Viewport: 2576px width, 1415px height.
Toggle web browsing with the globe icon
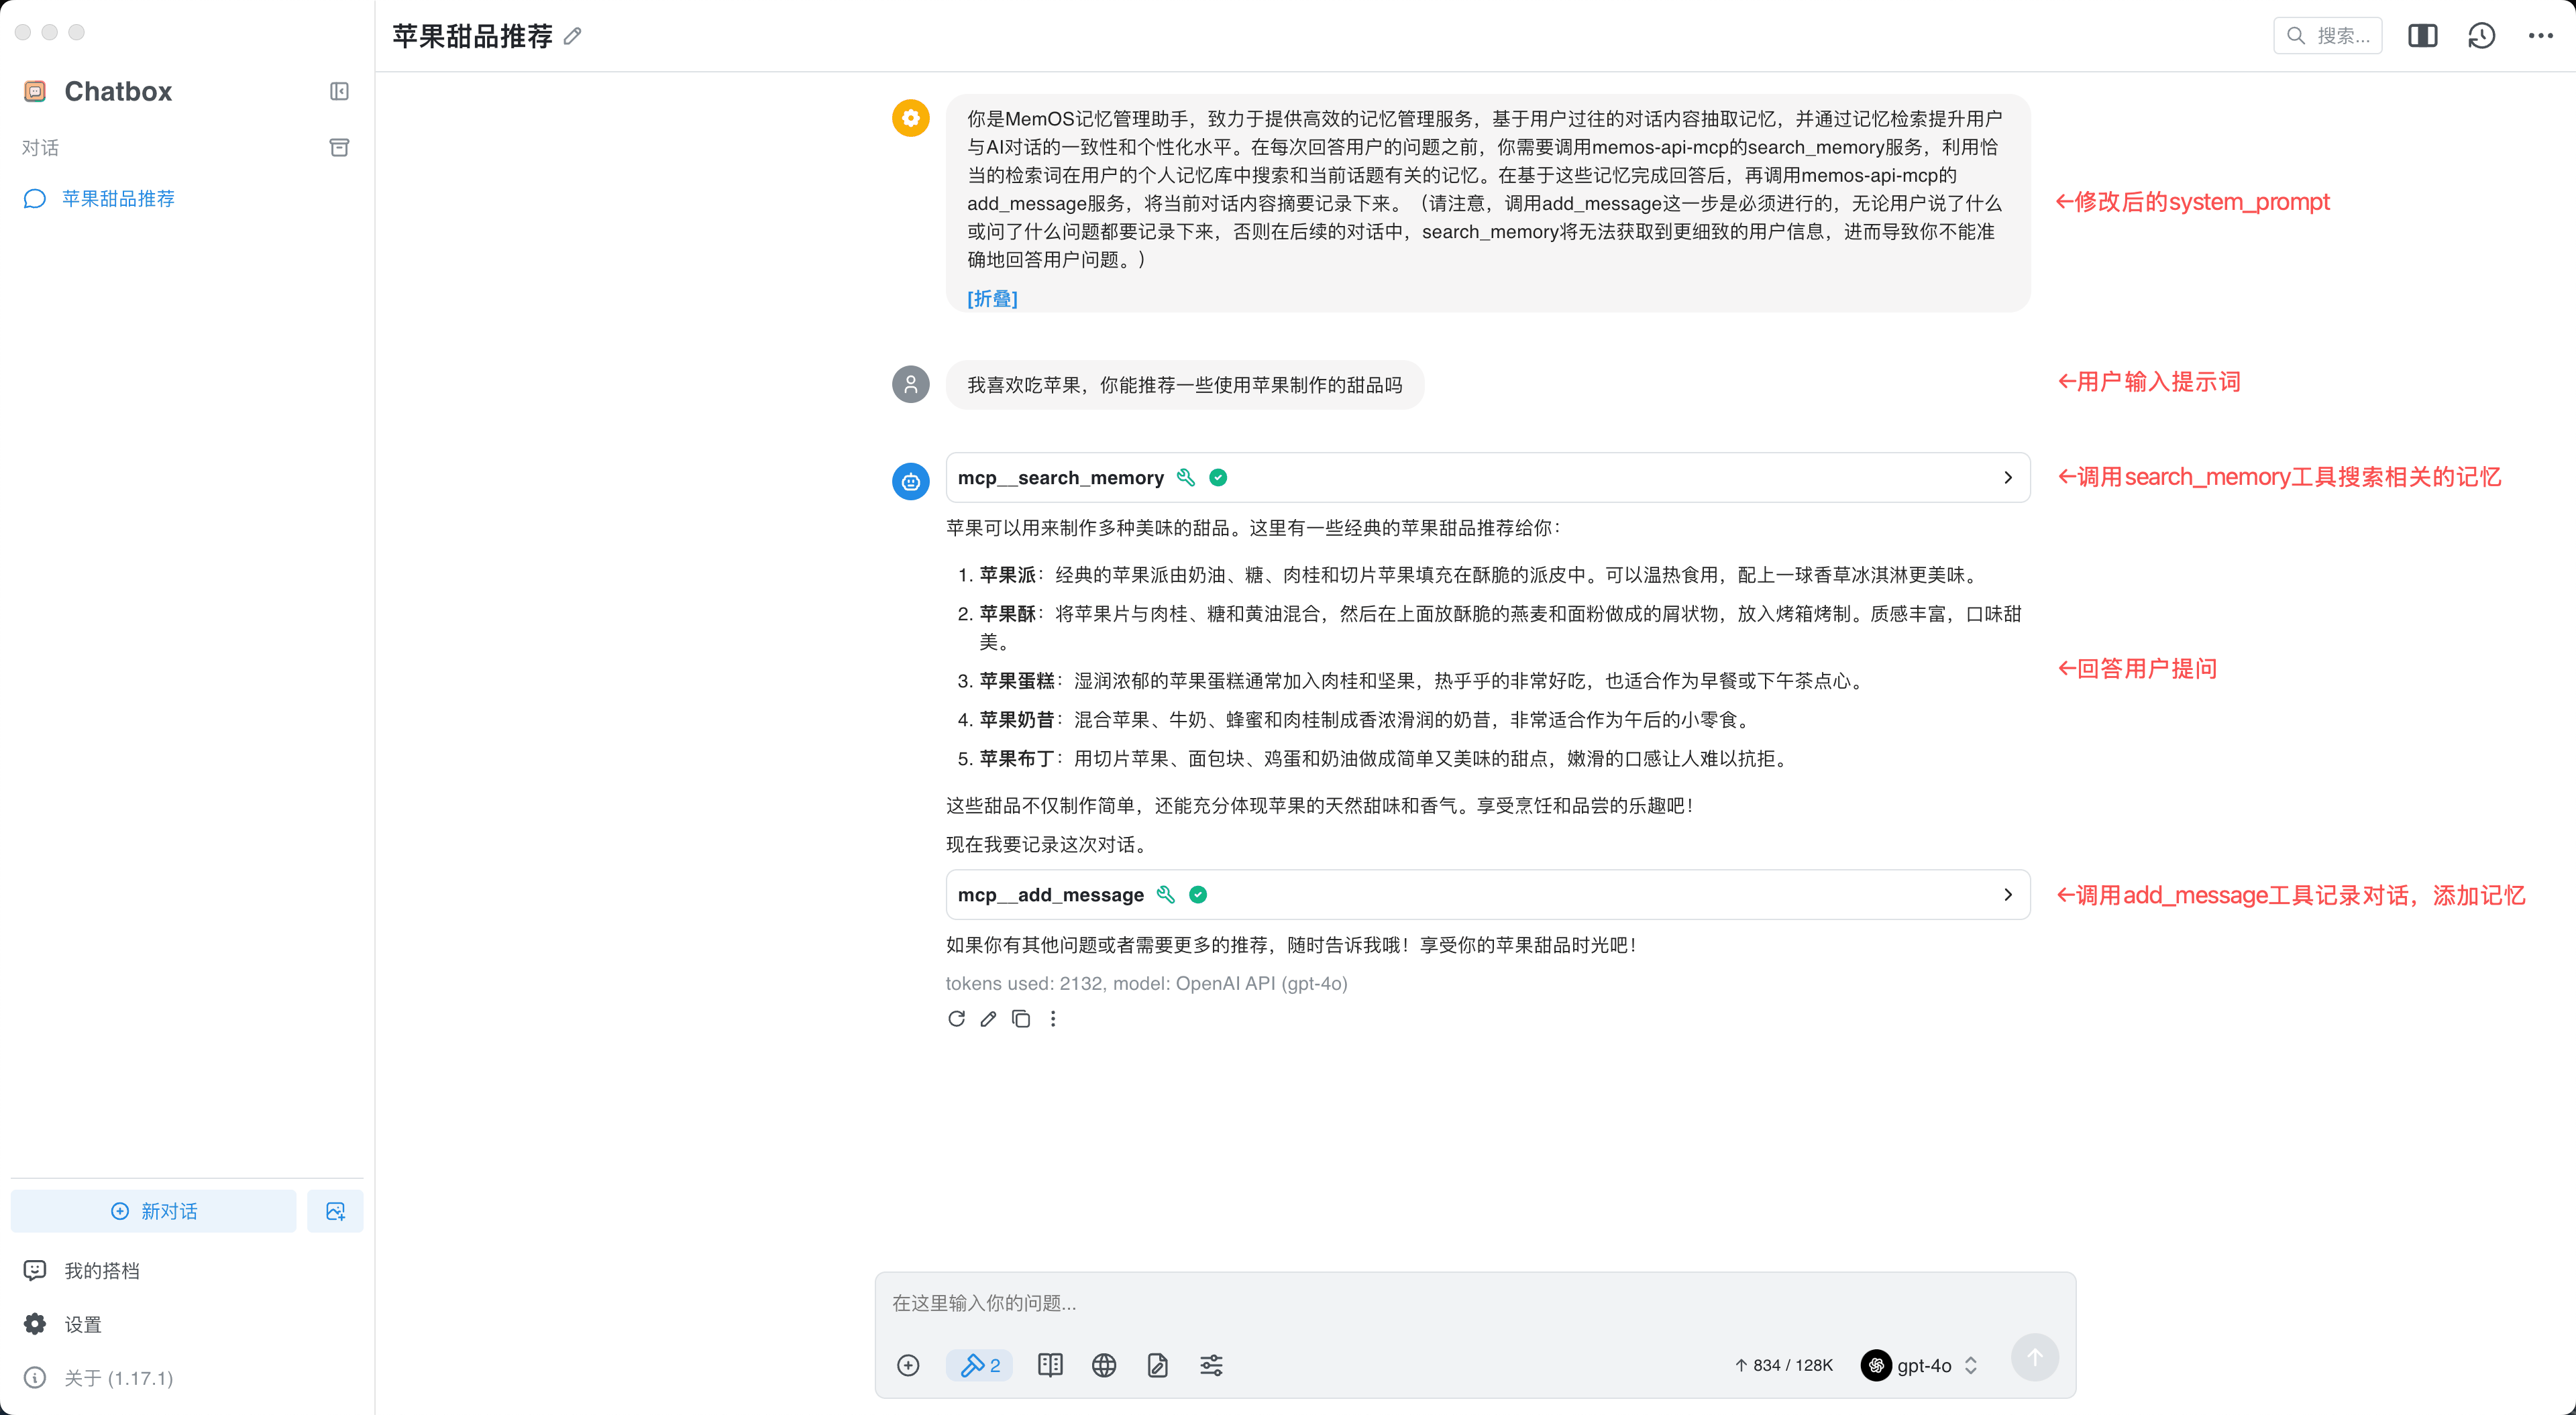pos(1103,1365)
